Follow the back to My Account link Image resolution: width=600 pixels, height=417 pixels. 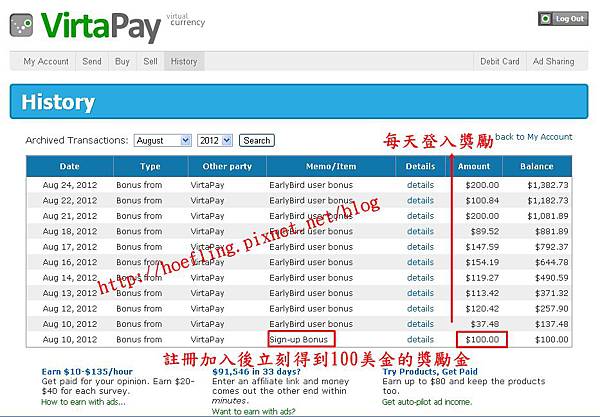pos(533,137)
